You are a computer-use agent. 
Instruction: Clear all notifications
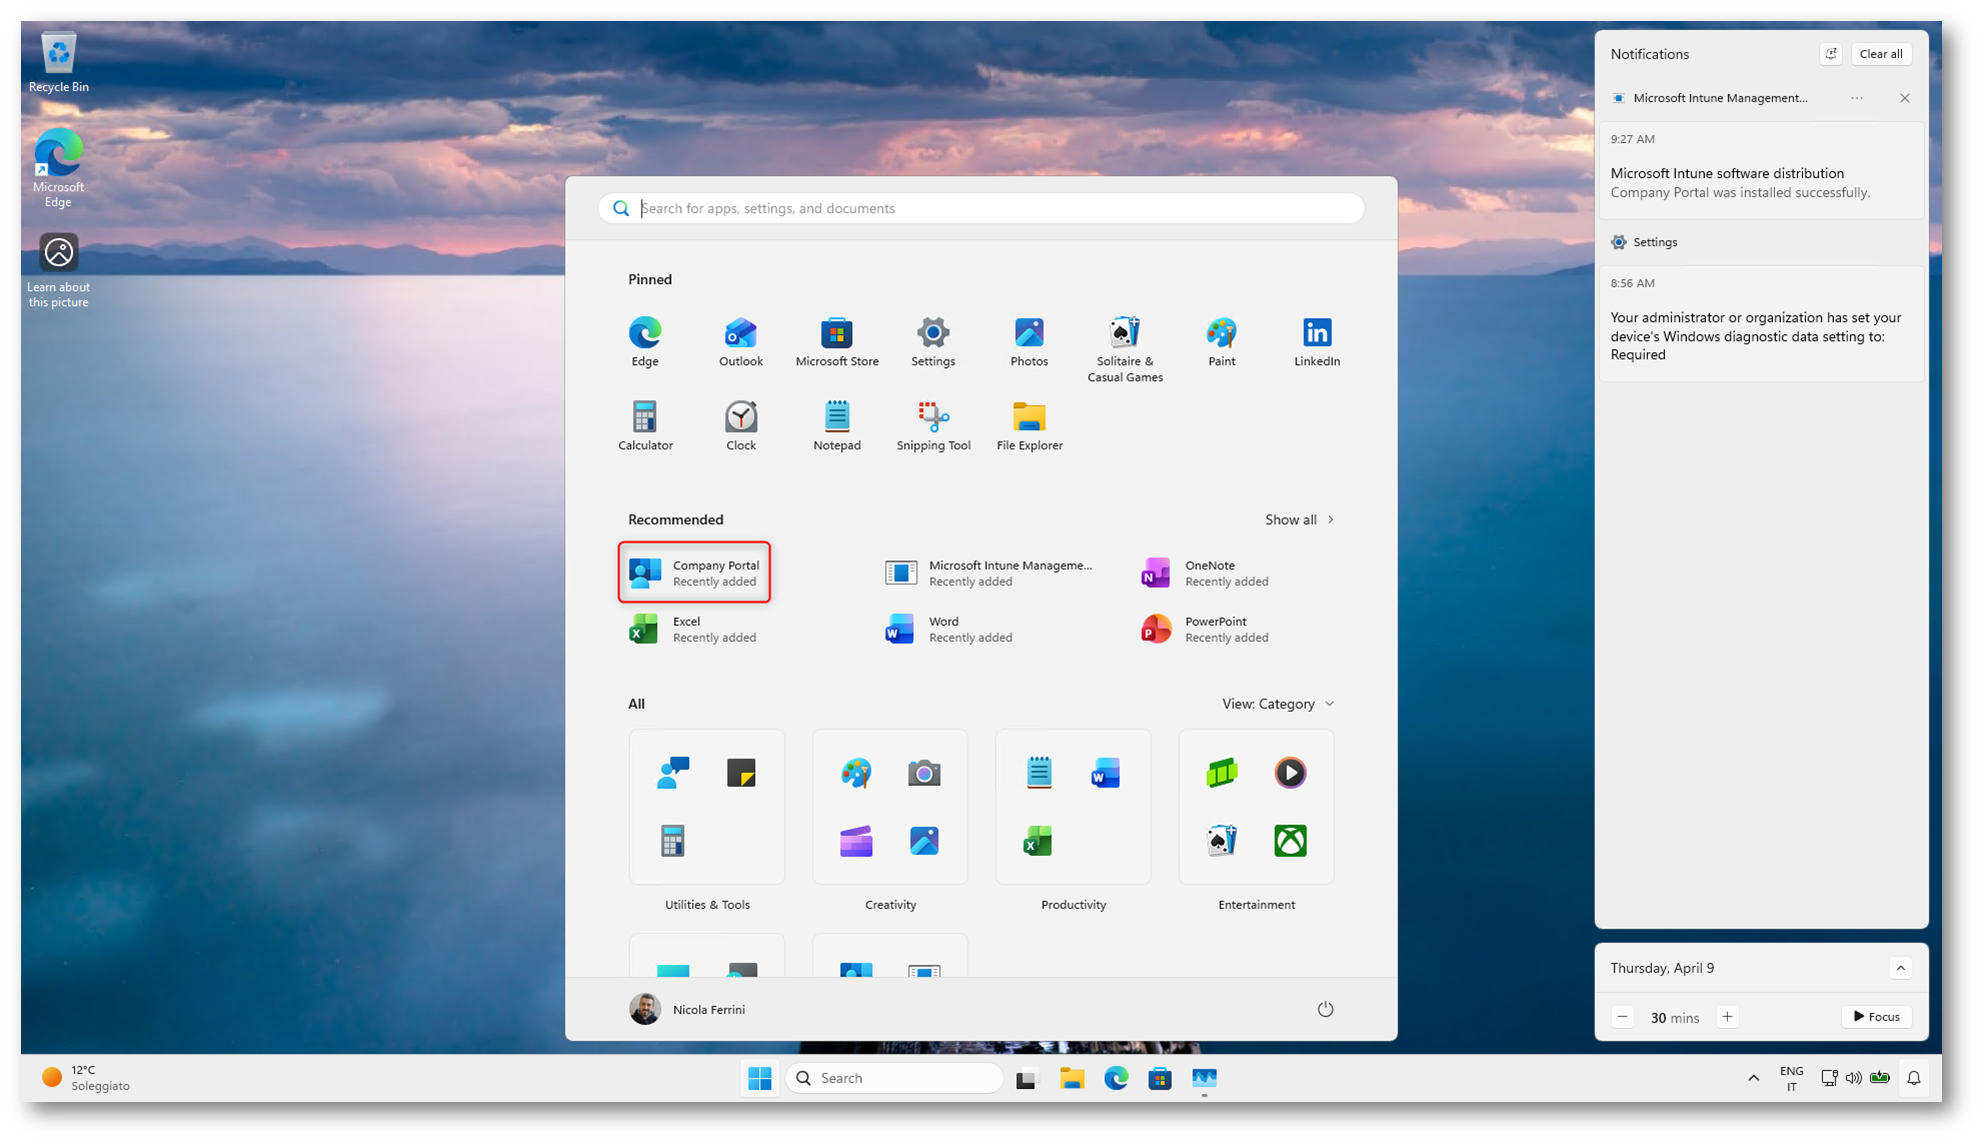(1880, 54)
